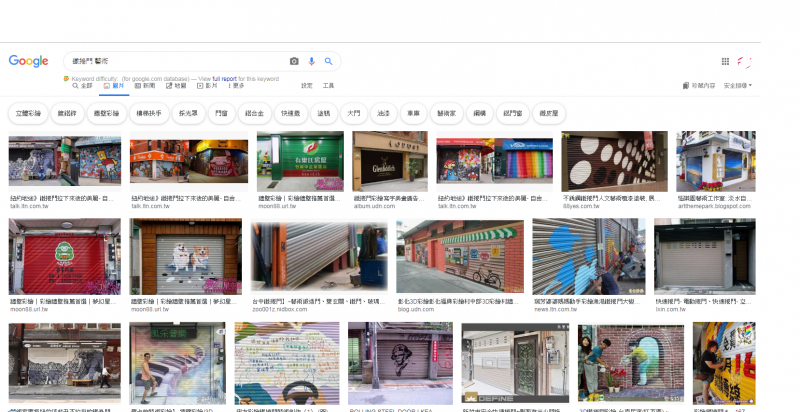Select the 立體彩繪 suggestion chip
Screen dimensions: 800x412
click(x=31, y=113)
